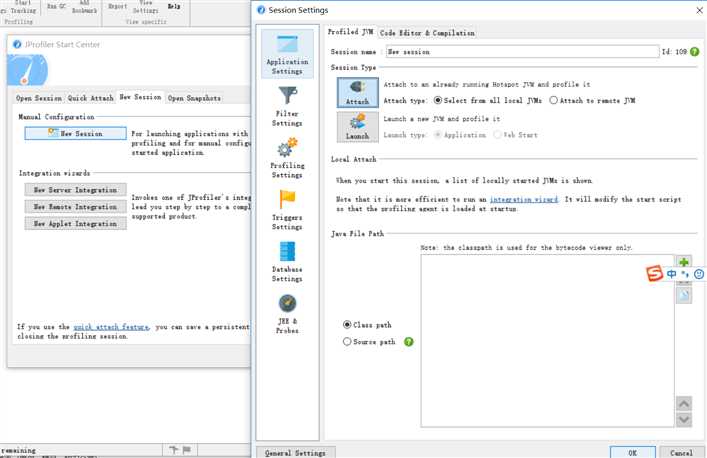Click Run GC in the main toolbar
This screenshot has height=458, width=707.
[56, 6]
